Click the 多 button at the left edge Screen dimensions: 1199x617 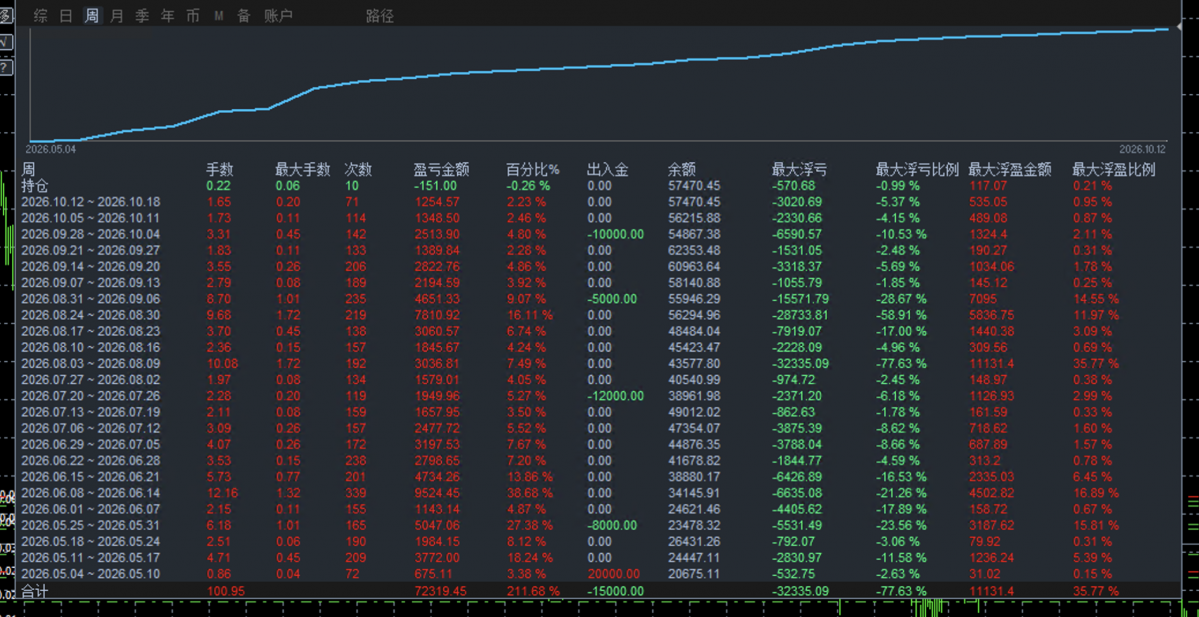pyautogui.click(x=5, y=15)
